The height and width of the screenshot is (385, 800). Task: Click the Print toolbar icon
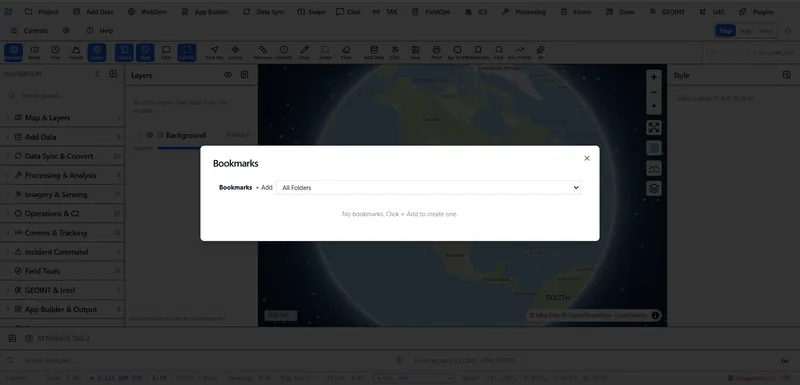coord(436,53)
